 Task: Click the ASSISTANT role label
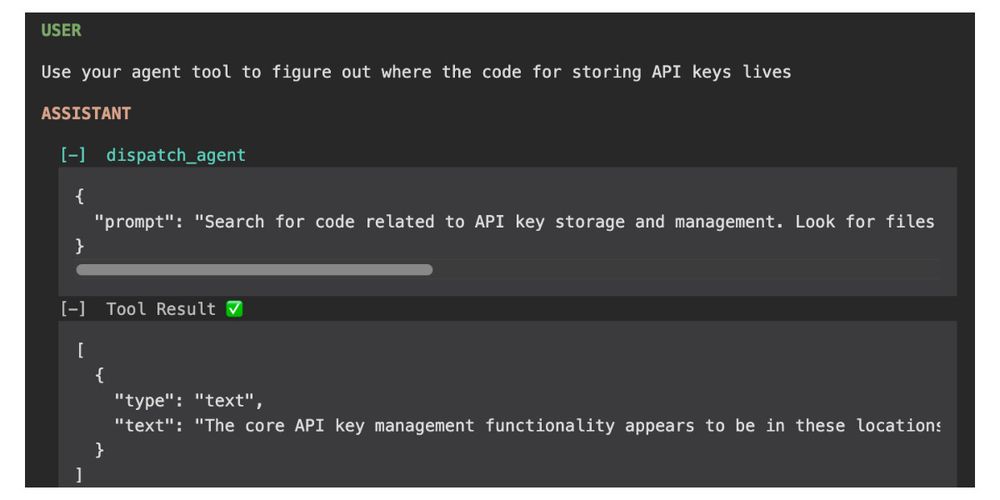click(86, 114)
